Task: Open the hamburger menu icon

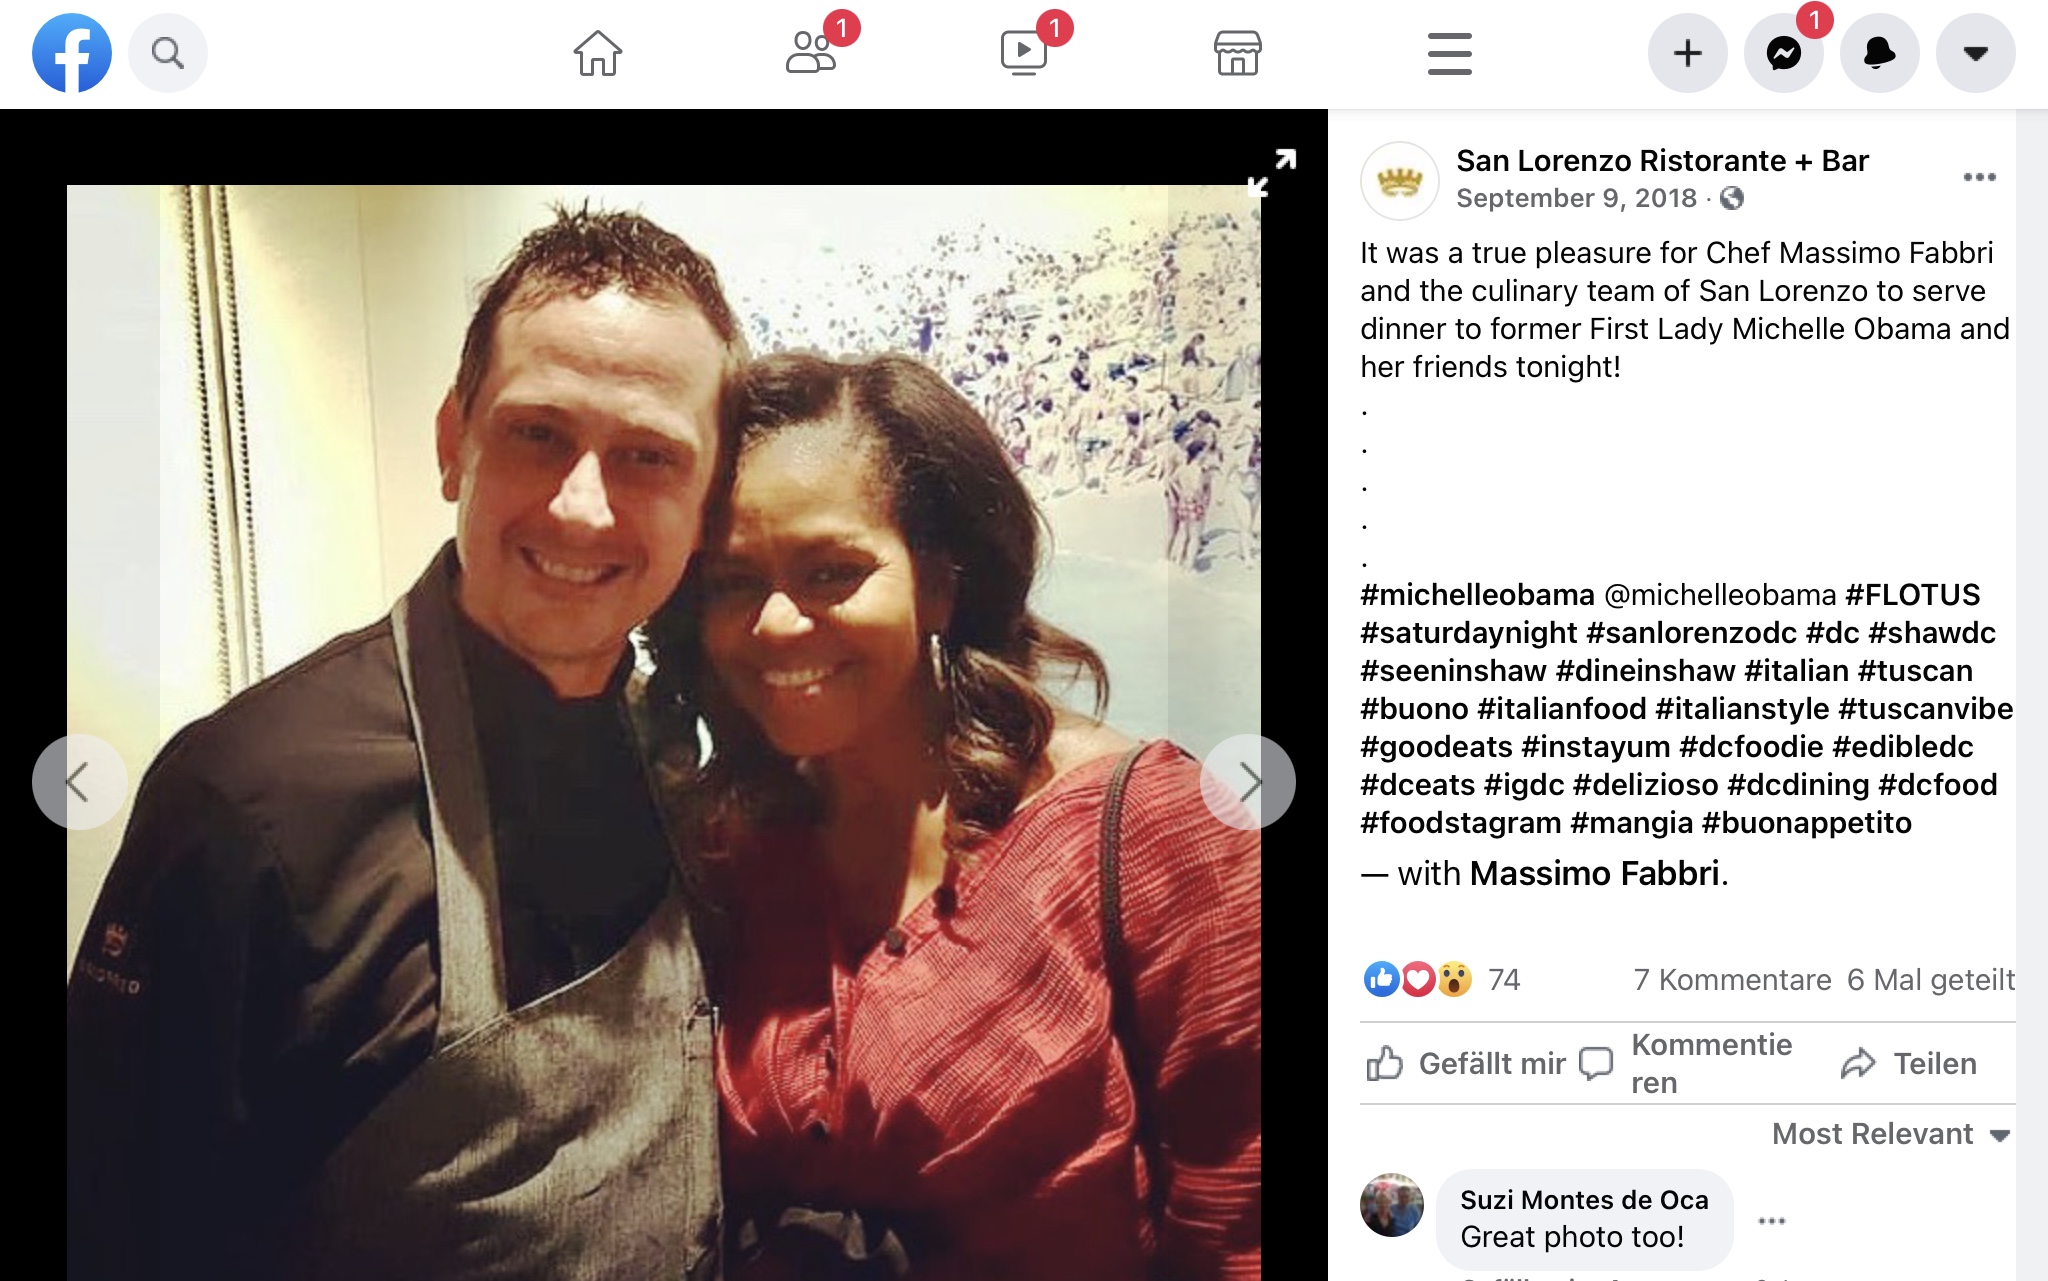Action: click(1450, 53)
